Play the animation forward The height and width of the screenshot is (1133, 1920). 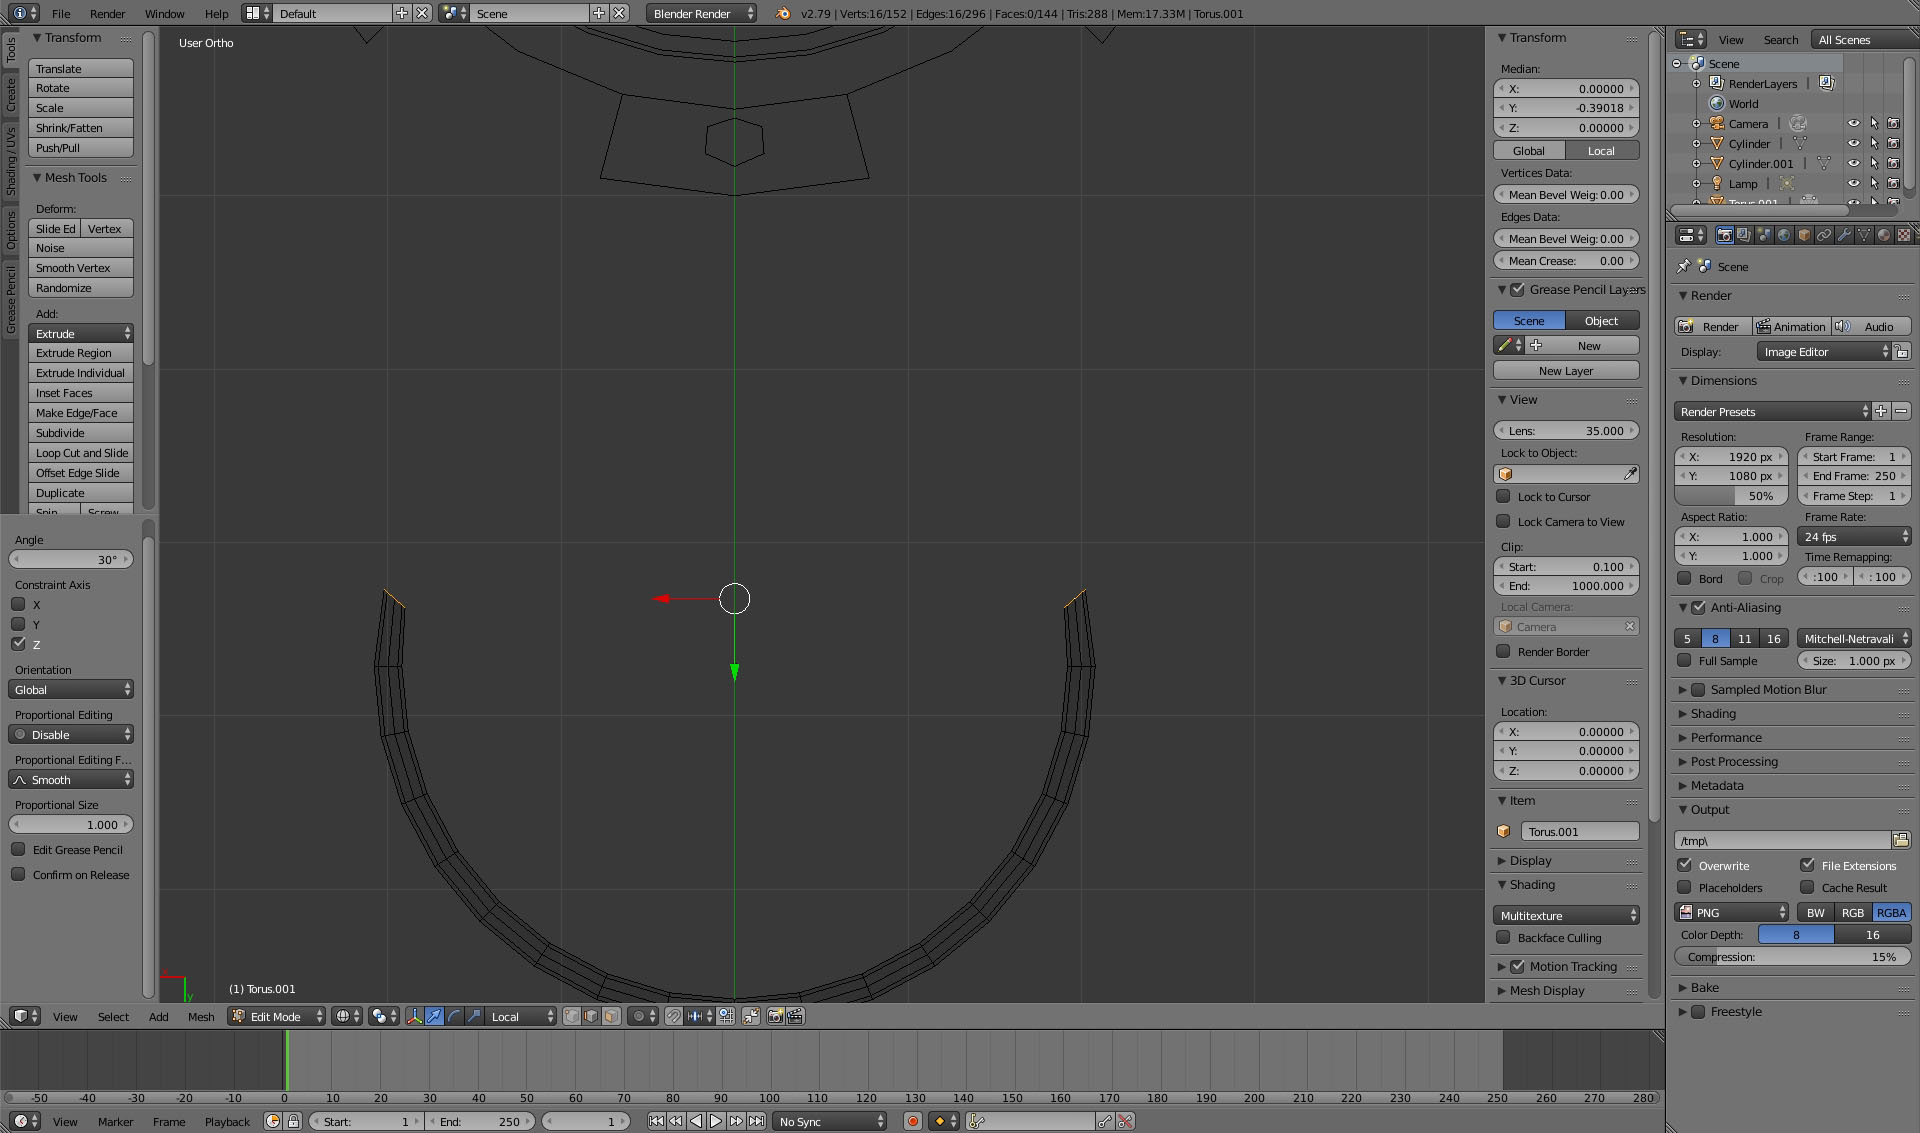[716, 1122]
